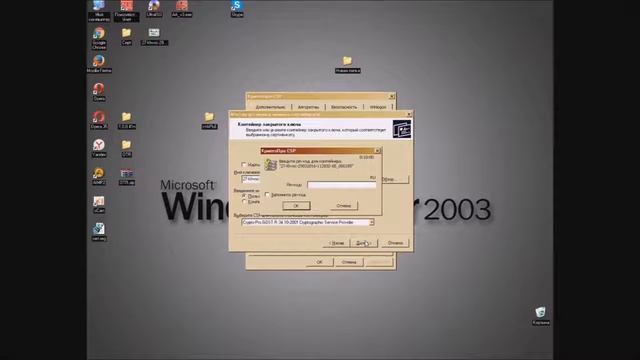Switch to the Winlogon tab
This screenshot has height=360, width=640.
pyautogui.click(x=378, y=107)
